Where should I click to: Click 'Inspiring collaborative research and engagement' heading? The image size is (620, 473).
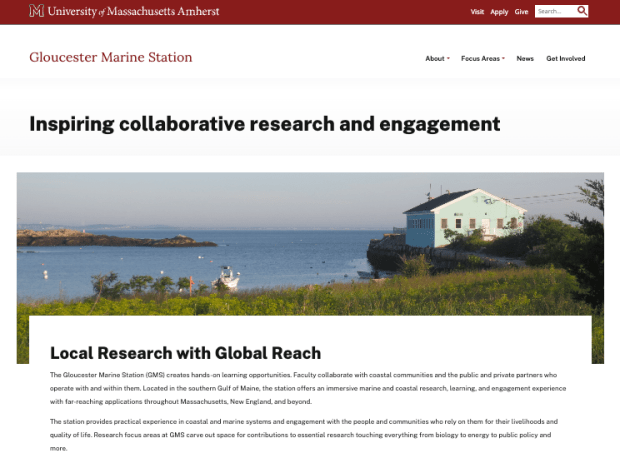pos(265,124)
